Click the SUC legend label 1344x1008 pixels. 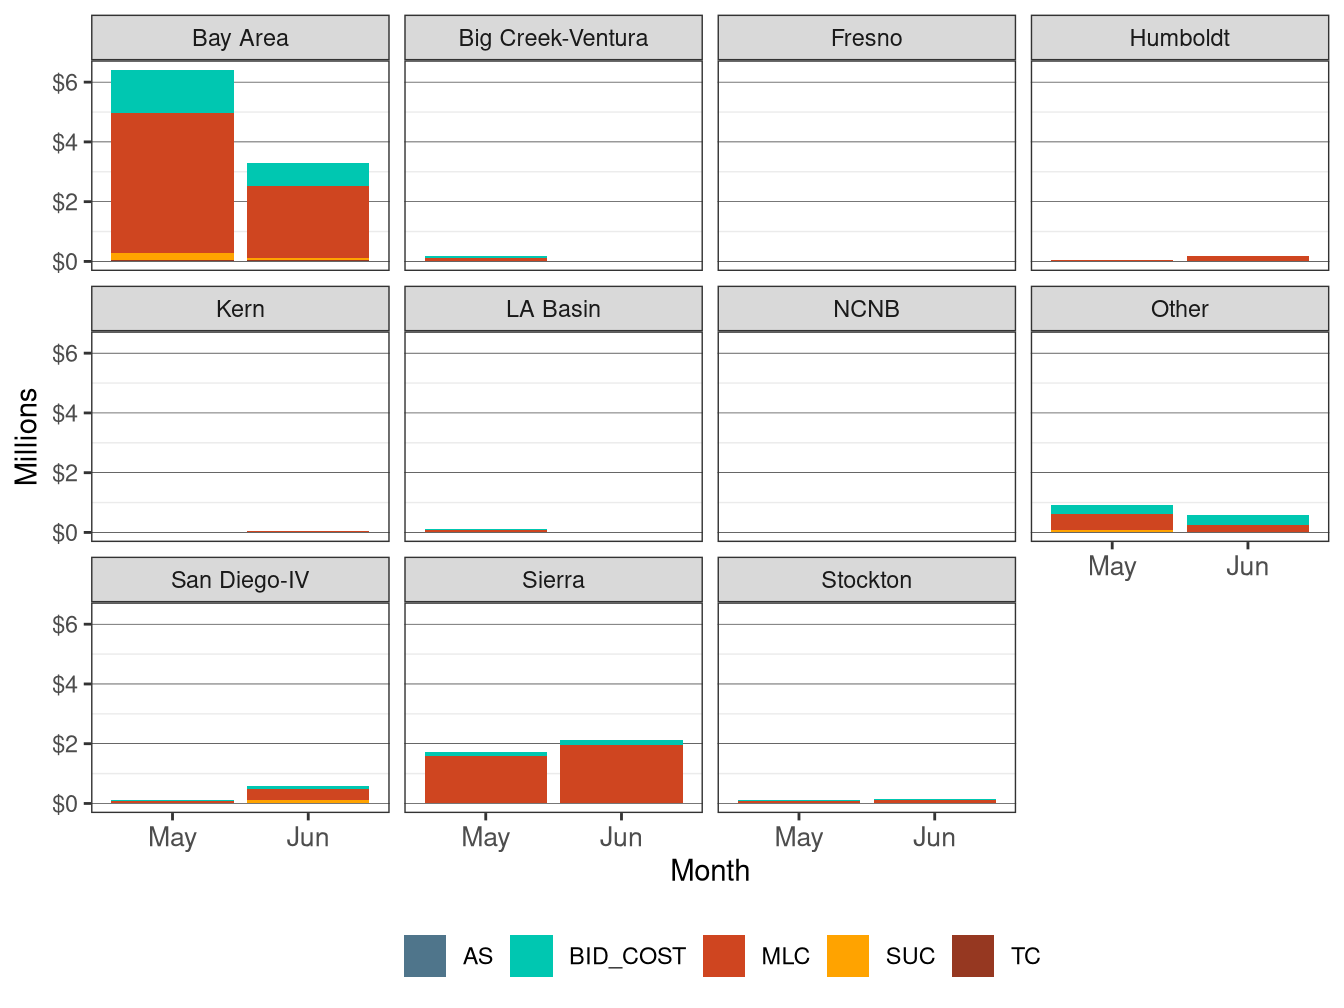pyautogui.click(x=910, y=957)
